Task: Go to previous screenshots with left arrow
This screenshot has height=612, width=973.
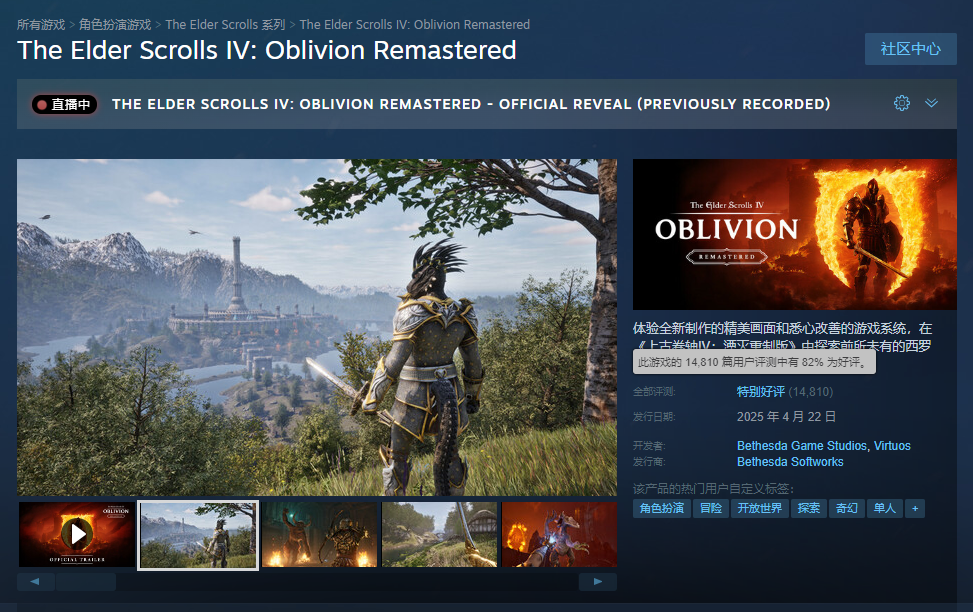Action: (x=35, y=582)
